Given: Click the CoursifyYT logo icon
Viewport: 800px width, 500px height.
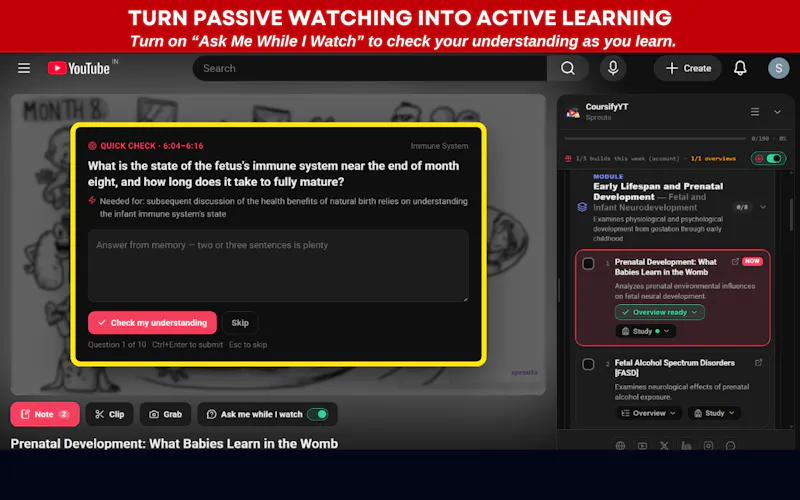Looking at the screenshot, I should coord(573,112).
